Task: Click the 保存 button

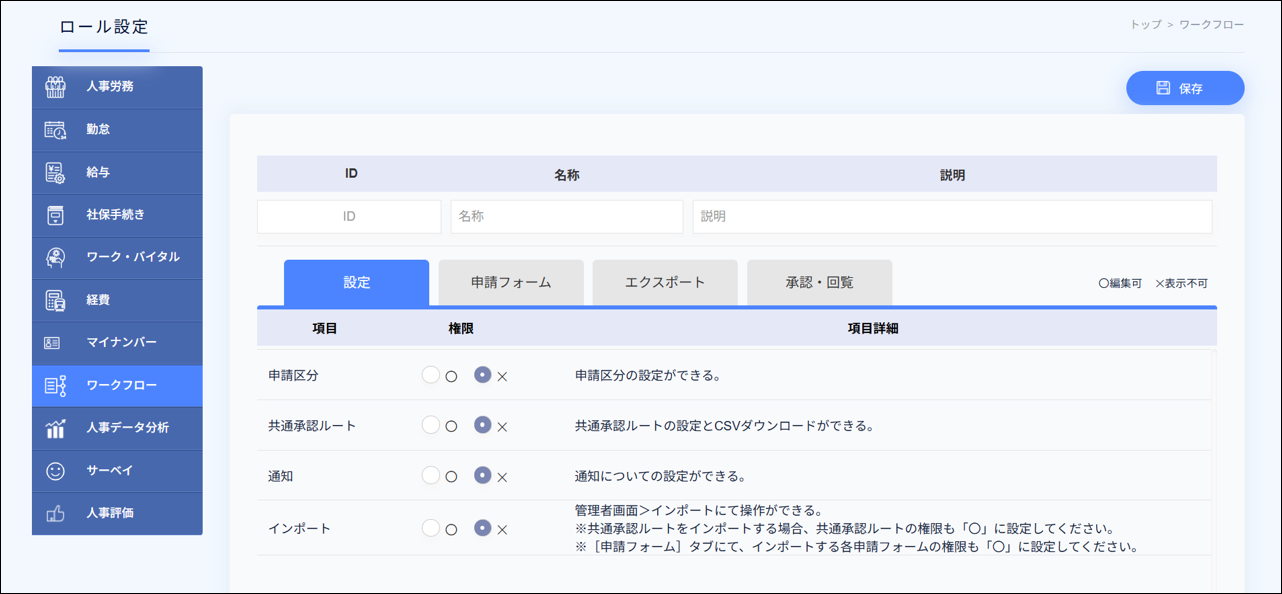Action: point(1185,88)
